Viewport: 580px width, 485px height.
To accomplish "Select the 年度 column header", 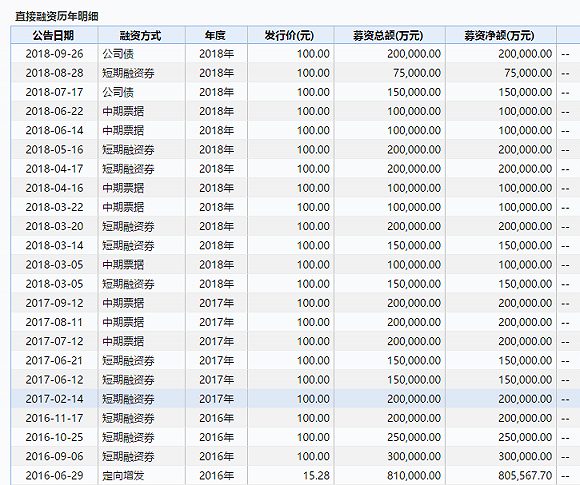I will [216, 35].
